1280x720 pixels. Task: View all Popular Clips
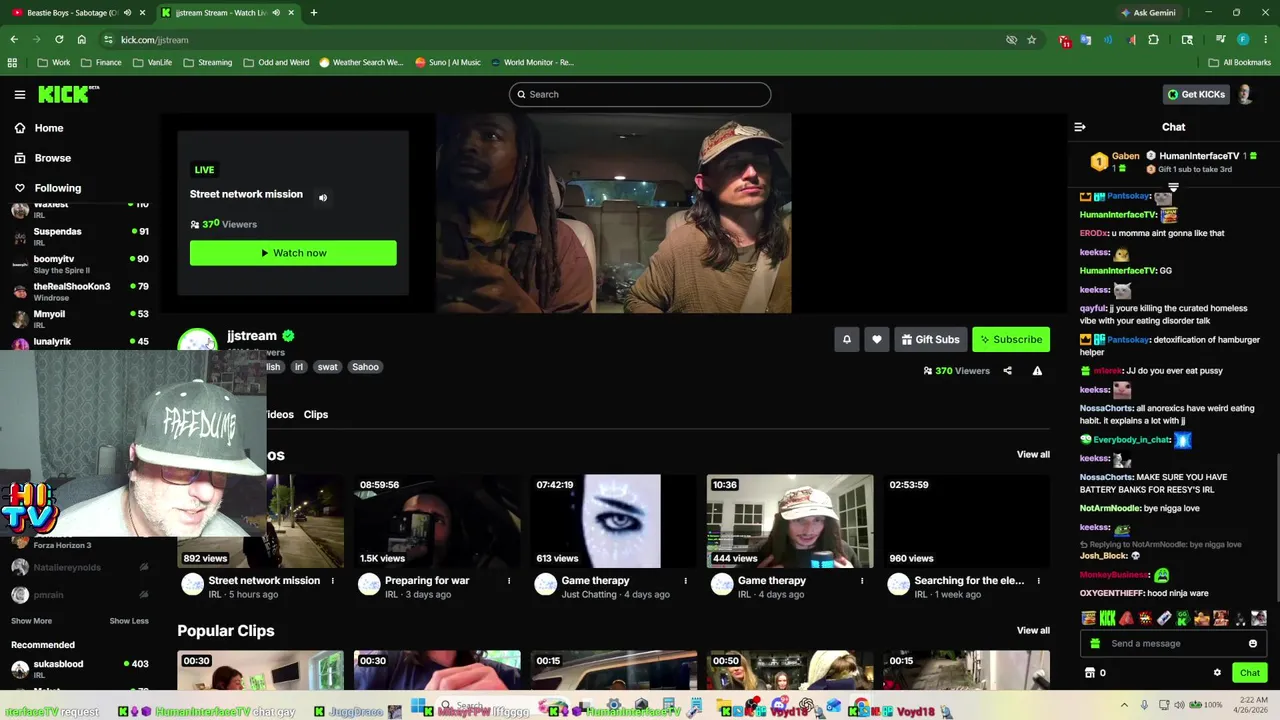tap(1033, 630)
